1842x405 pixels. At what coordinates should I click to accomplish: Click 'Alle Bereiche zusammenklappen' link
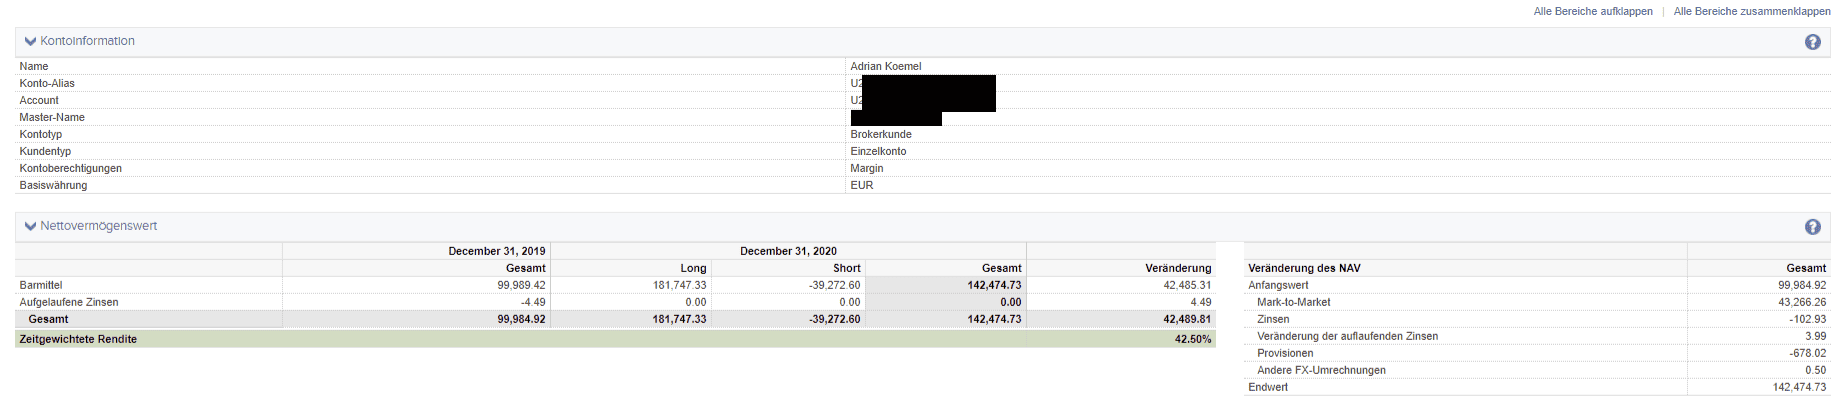tap(1751, 12)
